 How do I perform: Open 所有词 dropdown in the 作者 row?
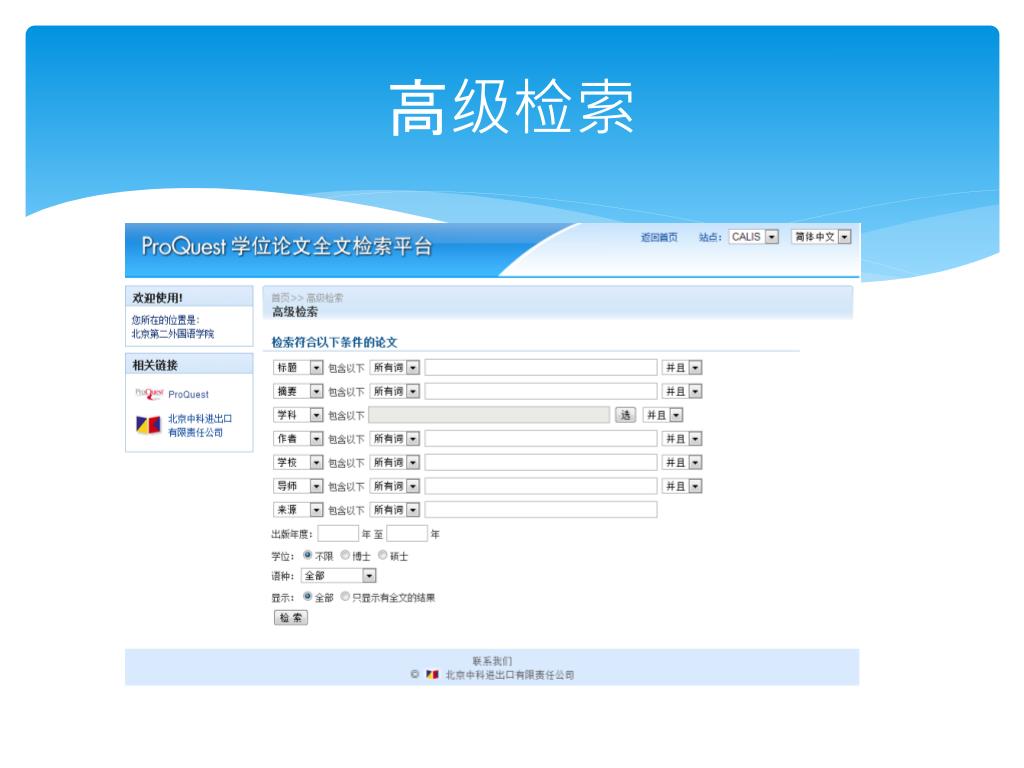[395, 439]
